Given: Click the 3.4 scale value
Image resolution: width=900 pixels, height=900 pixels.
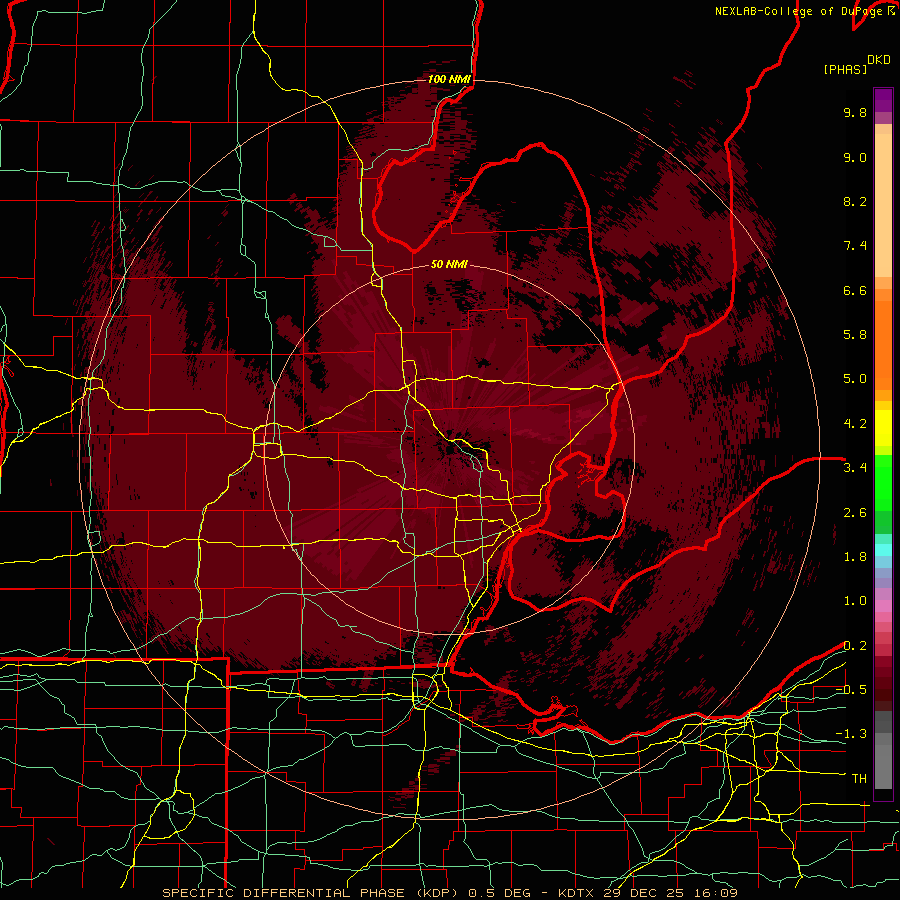Looking at the screenshot, I should coord(855,468).
